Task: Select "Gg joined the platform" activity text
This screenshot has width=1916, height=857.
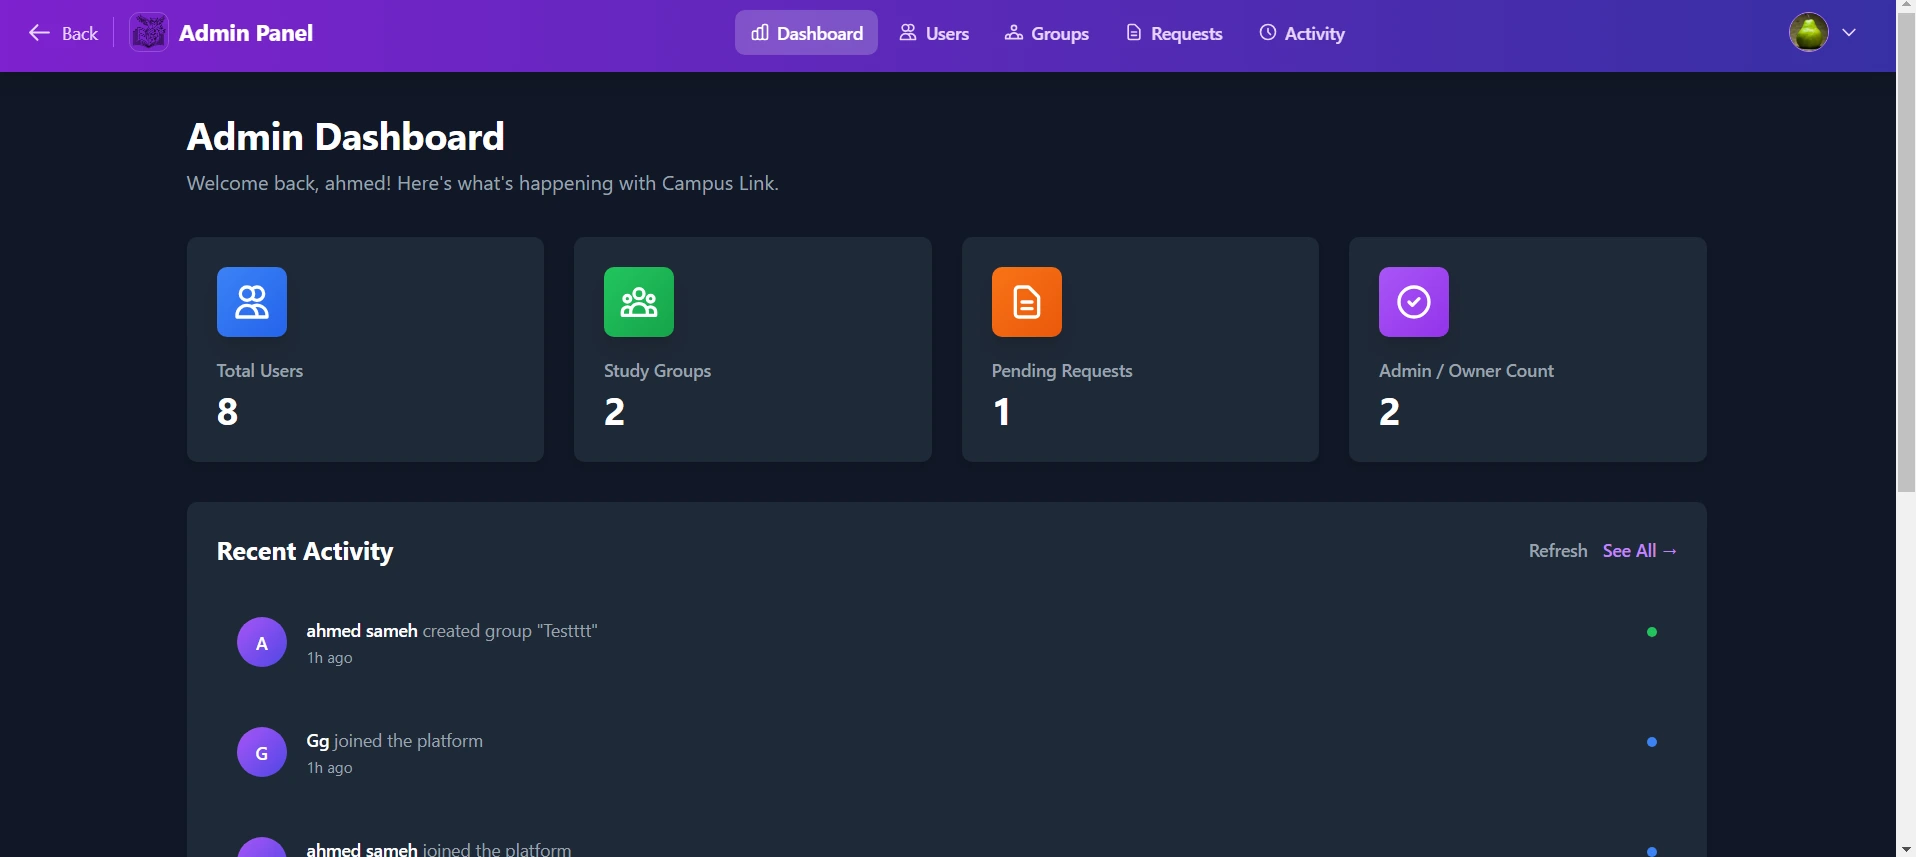Action: (x=395, y=741)
